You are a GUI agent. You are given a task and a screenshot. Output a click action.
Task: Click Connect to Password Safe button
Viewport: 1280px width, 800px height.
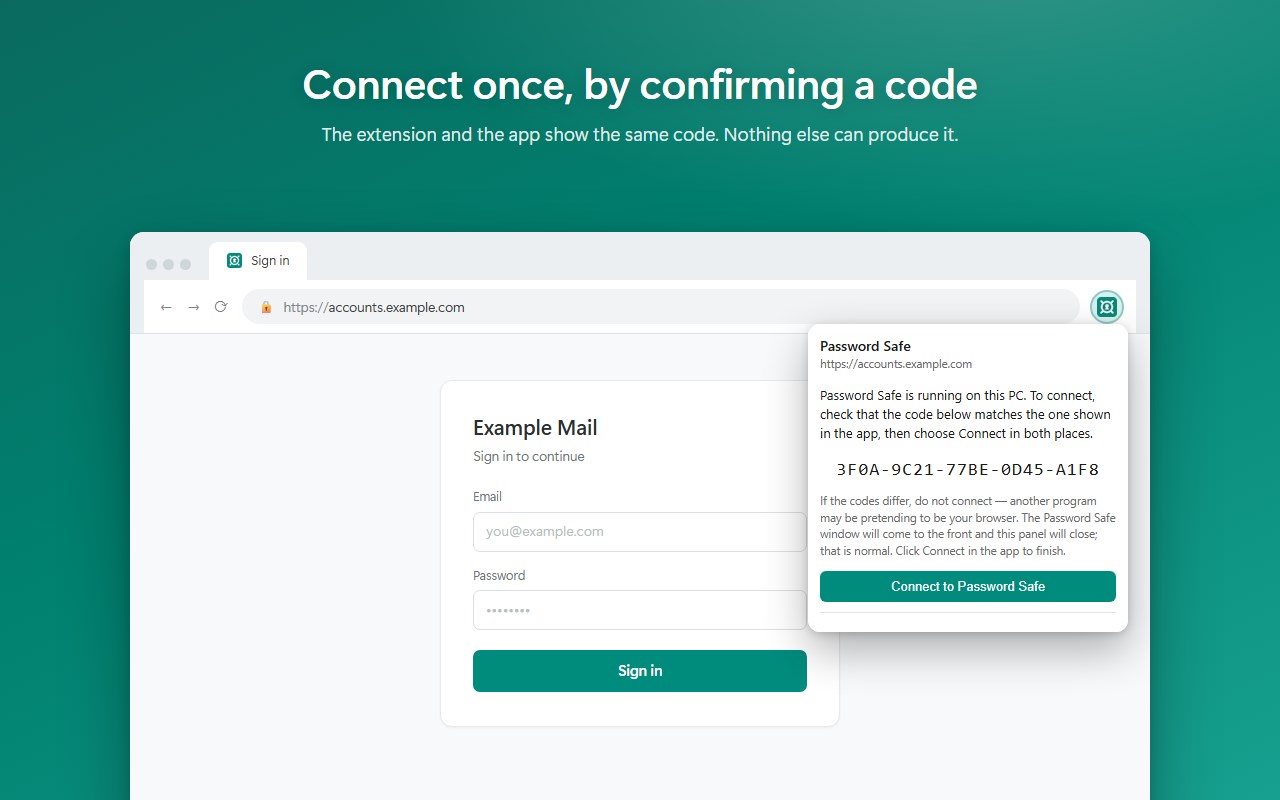point(968,587)
